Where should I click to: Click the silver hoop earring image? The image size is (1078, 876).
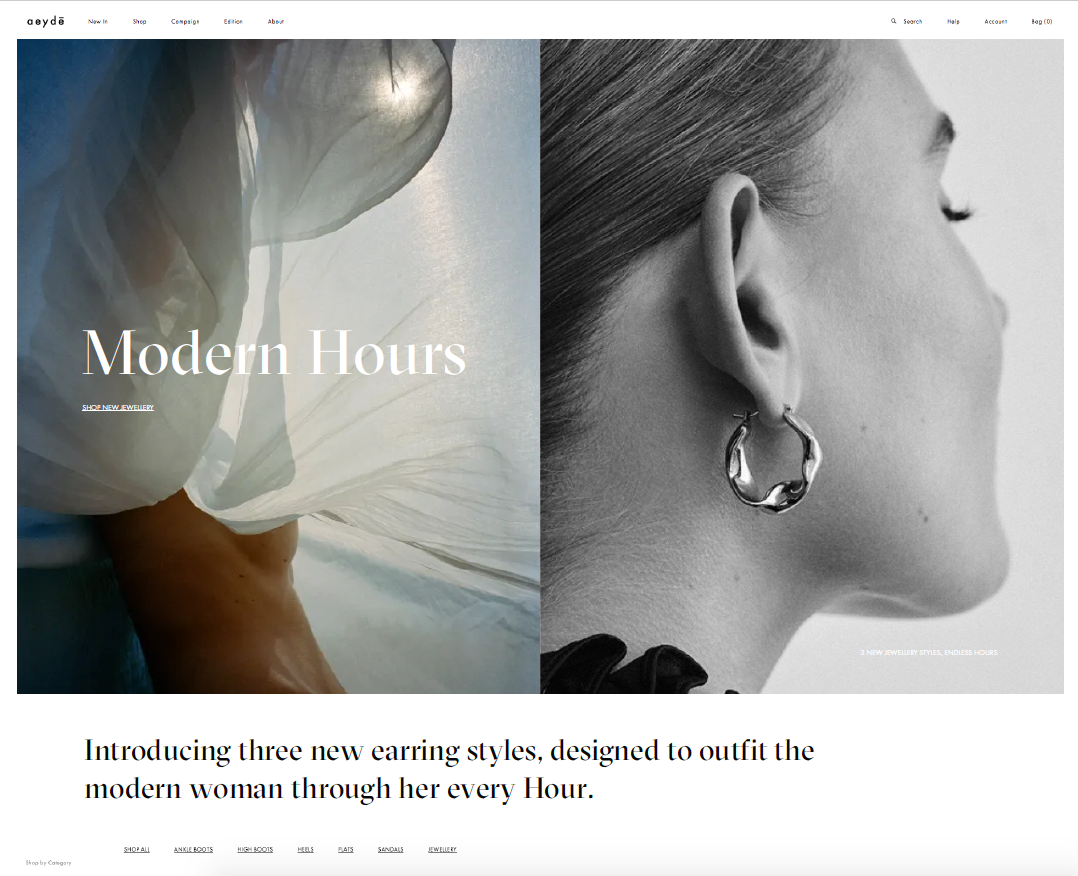802,366
